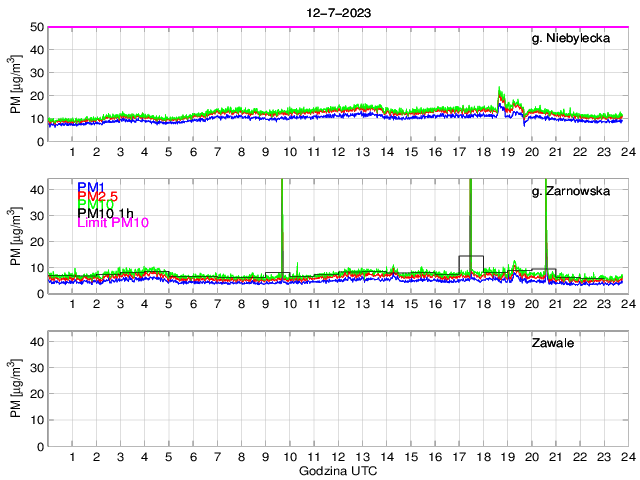Click the Zawale station label
Image resolution: width=640 pixels, height=480 pixels.
tap(551, 344)
